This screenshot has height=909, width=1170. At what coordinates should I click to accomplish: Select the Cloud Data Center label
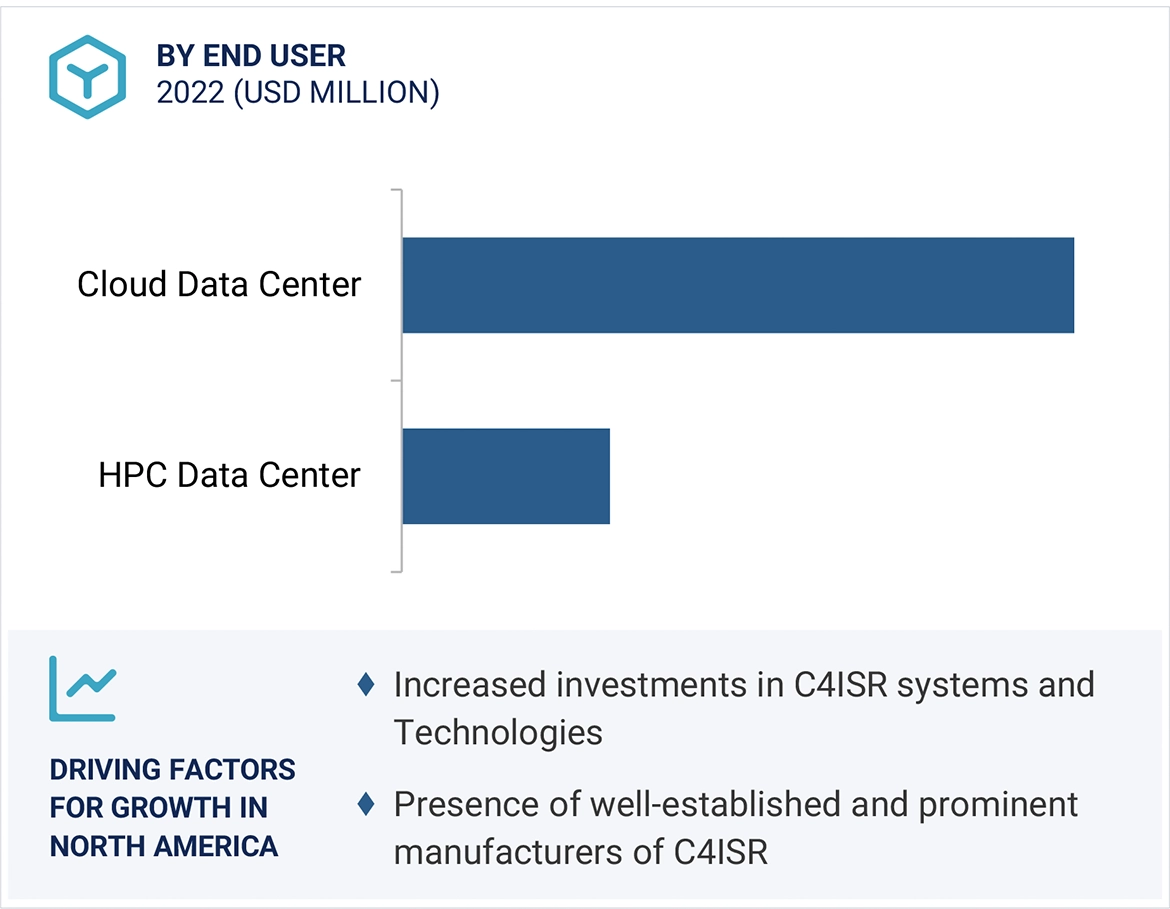[219, 285]
